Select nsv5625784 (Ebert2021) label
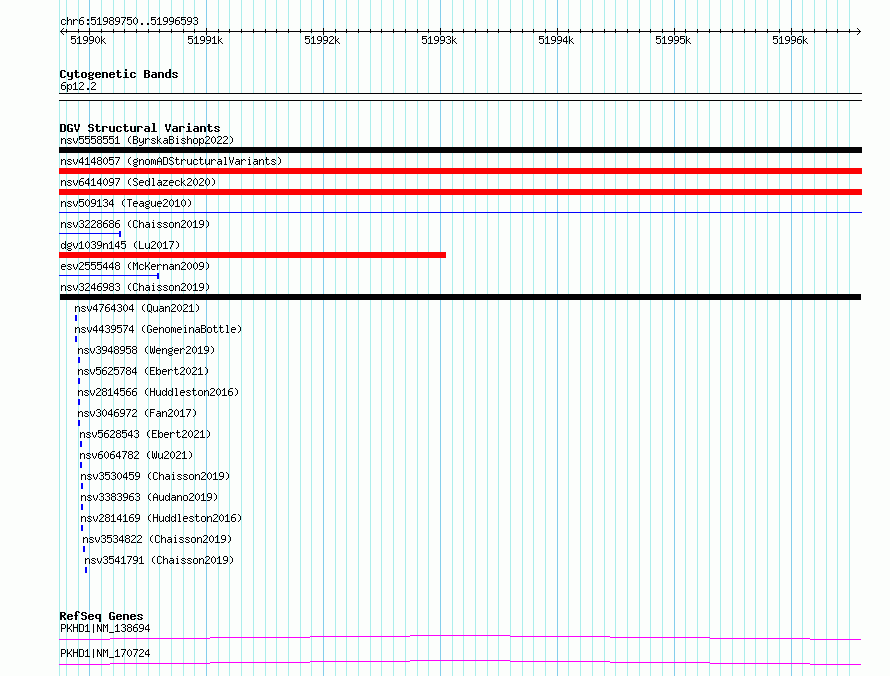 point(143,371)
